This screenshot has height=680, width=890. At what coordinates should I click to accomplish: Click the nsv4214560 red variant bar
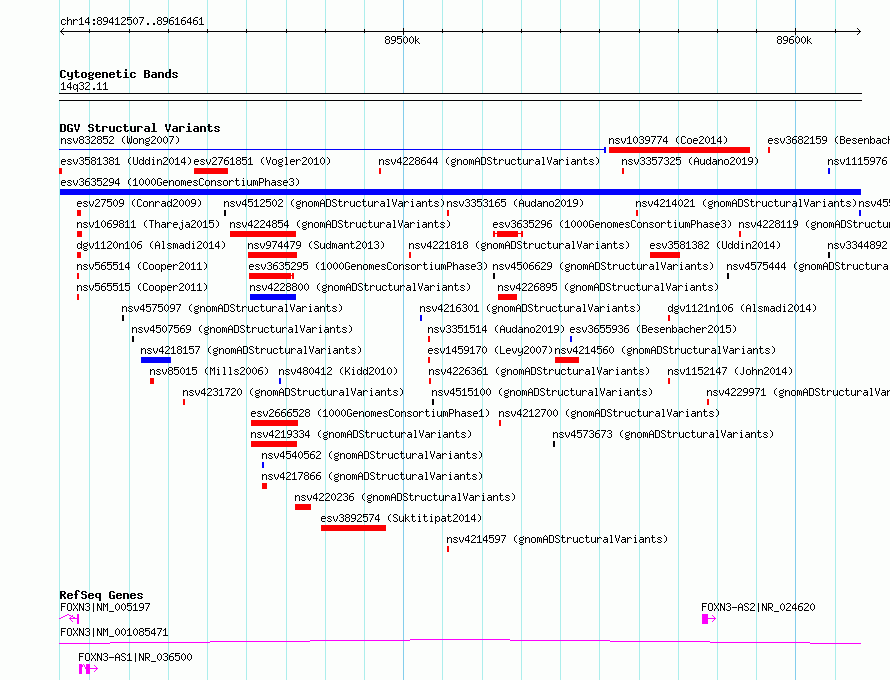click(566, 360)
